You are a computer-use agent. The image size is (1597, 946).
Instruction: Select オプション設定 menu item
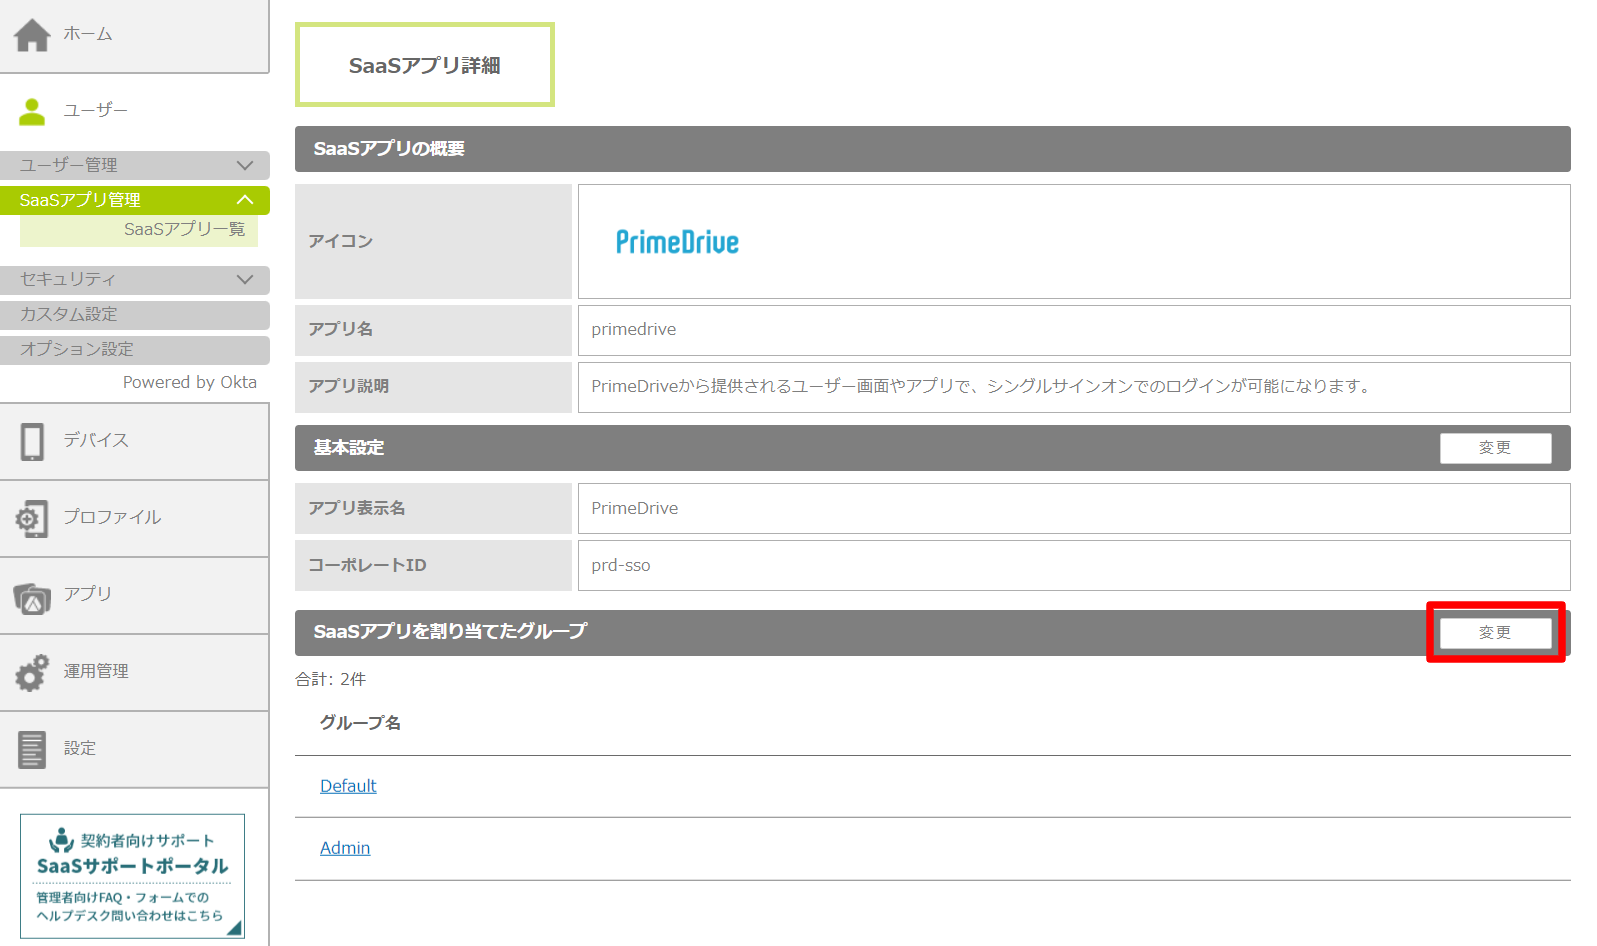(x=77, y=349)
